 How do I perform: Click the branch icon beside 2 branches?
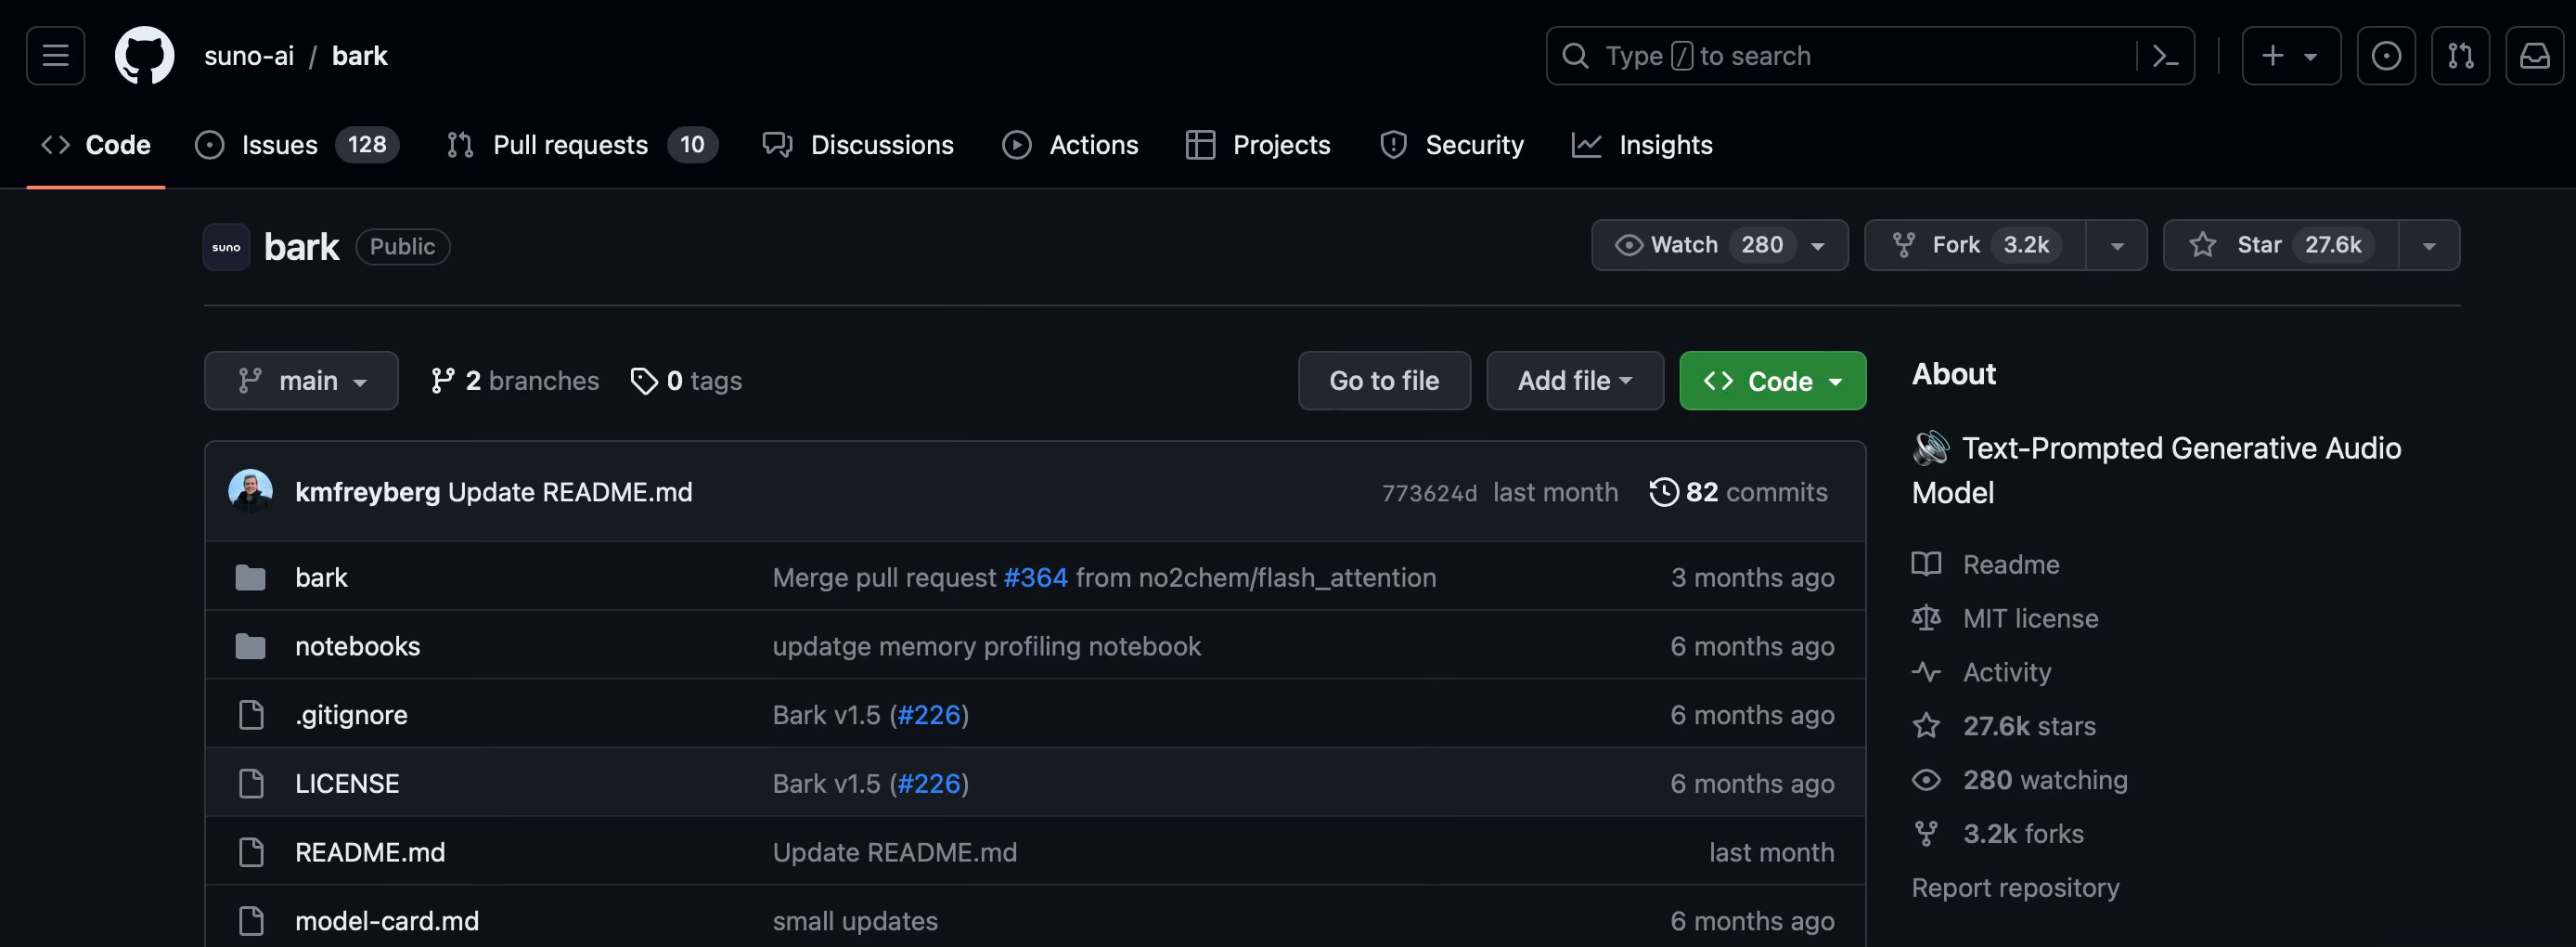(442, 381)
